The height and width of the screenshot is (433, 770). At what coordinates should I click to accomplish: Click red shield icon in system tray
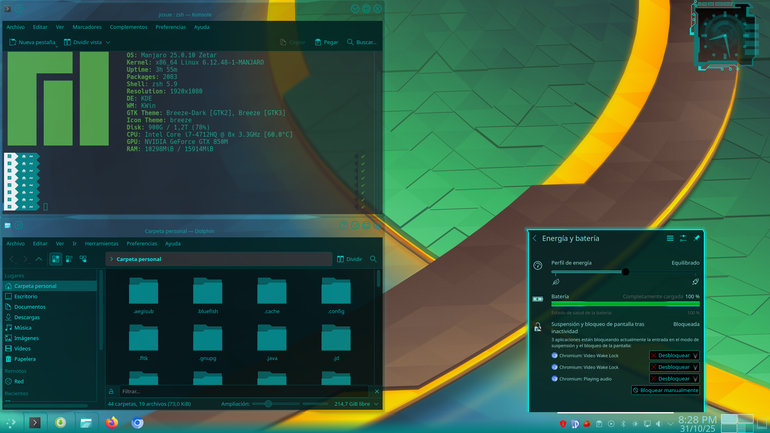click(563, 424)
